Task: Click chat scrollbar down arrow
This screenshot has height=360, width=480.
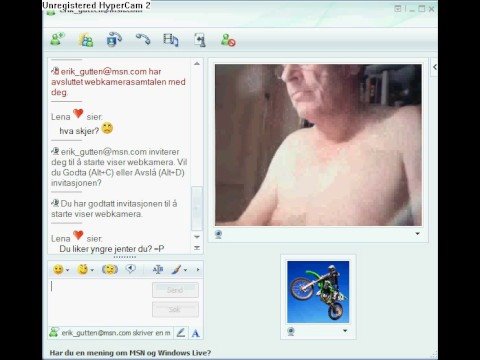Action: pos(197,237)
